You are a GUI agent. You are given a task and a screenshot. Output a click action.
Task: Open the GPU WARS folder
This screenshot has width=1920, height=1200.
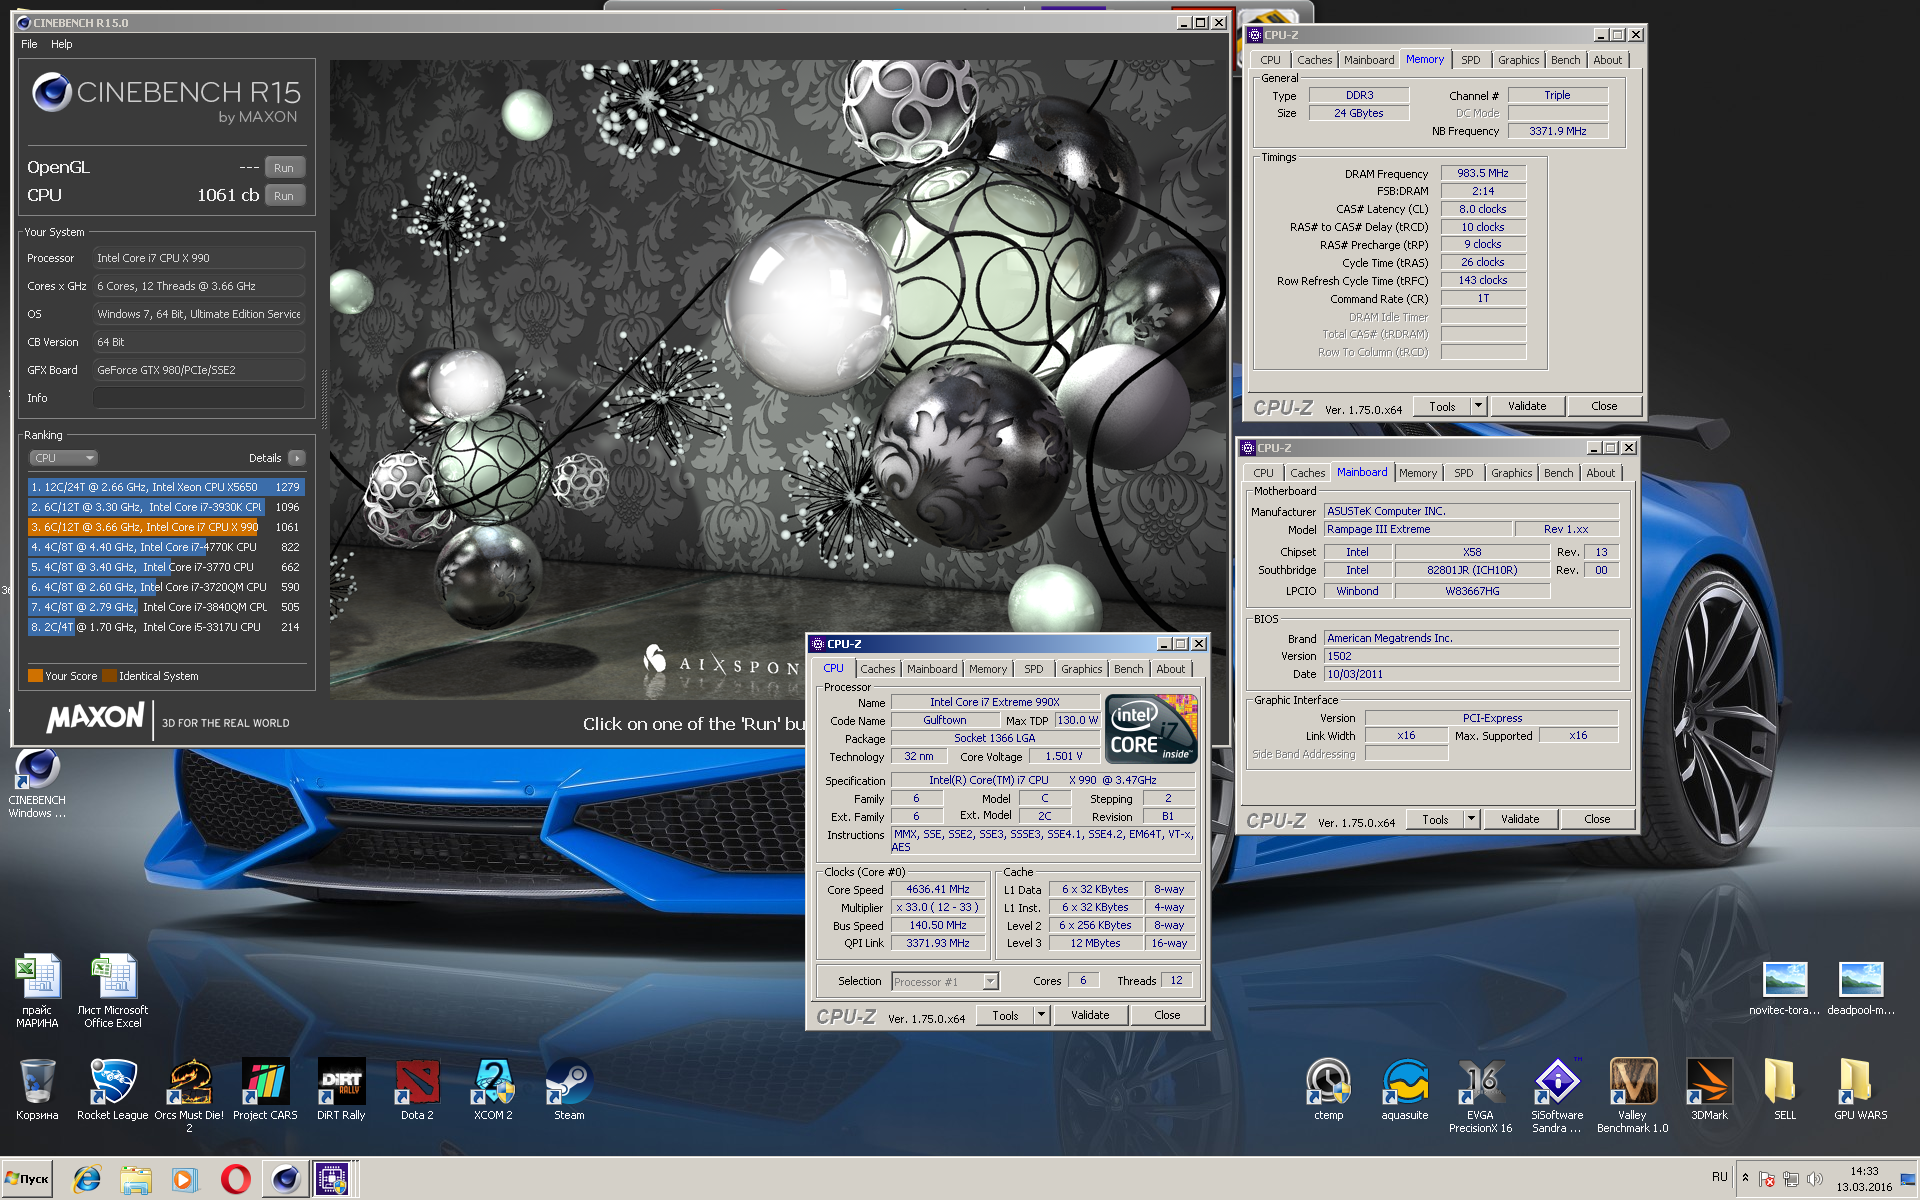pyautogui.click(x=1861, y=1090)
